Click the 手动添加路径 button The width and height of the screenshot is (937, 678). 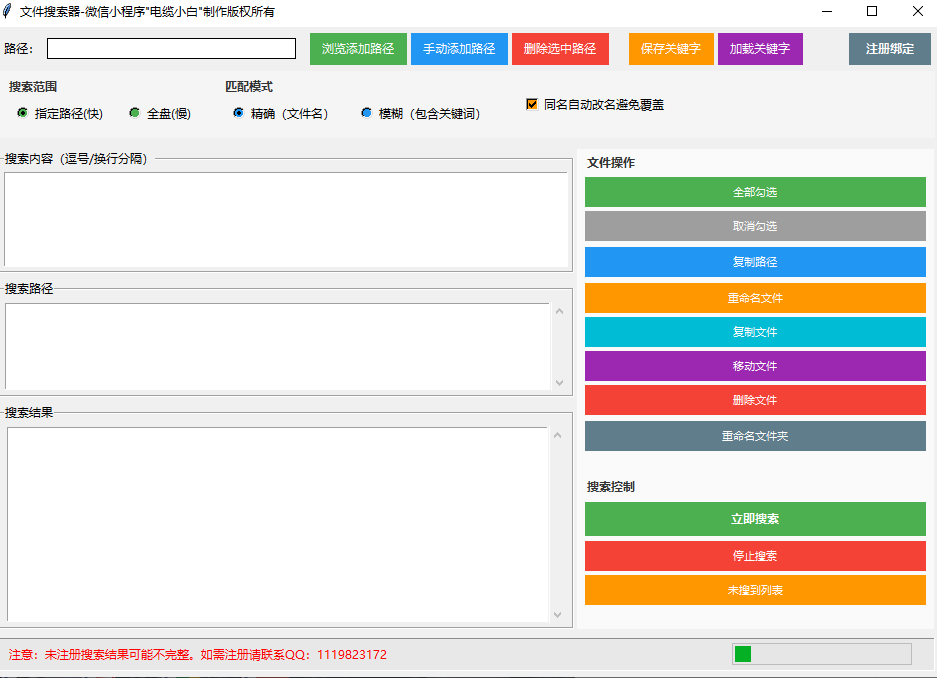(x=459, y=48)
